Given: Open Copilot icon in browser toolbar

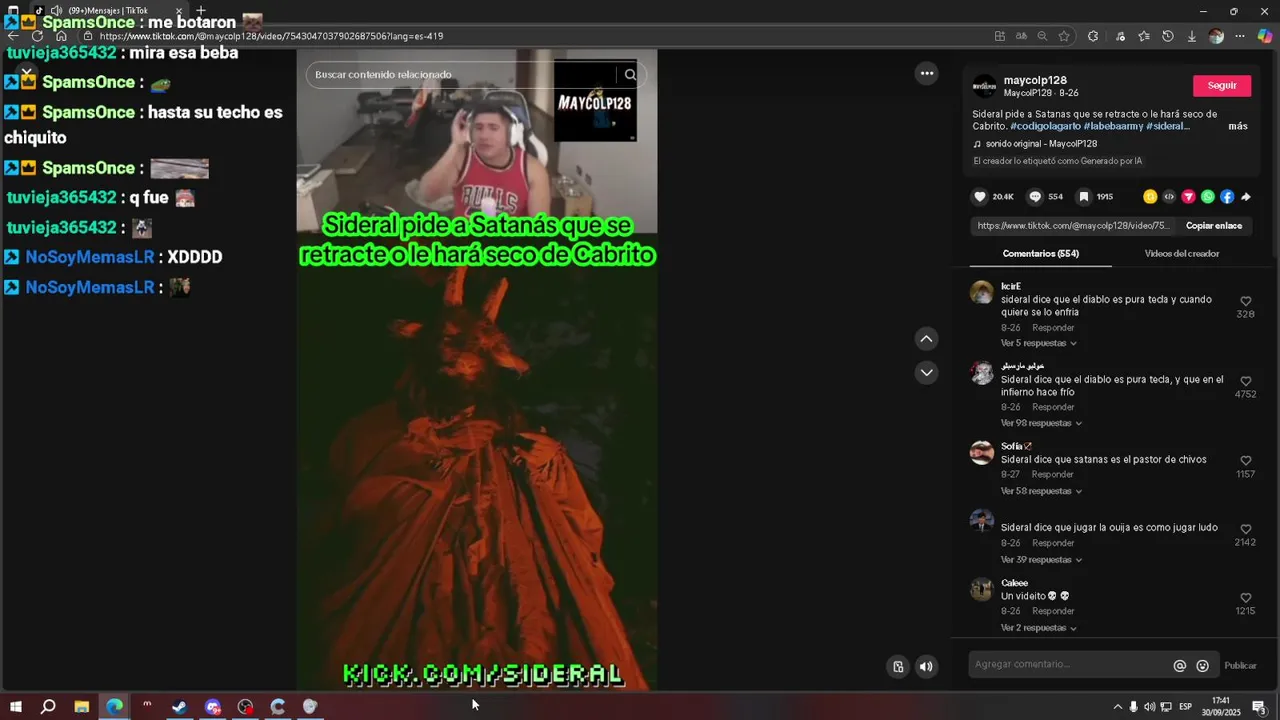Looking at the screenshot, I should 1265,36.
